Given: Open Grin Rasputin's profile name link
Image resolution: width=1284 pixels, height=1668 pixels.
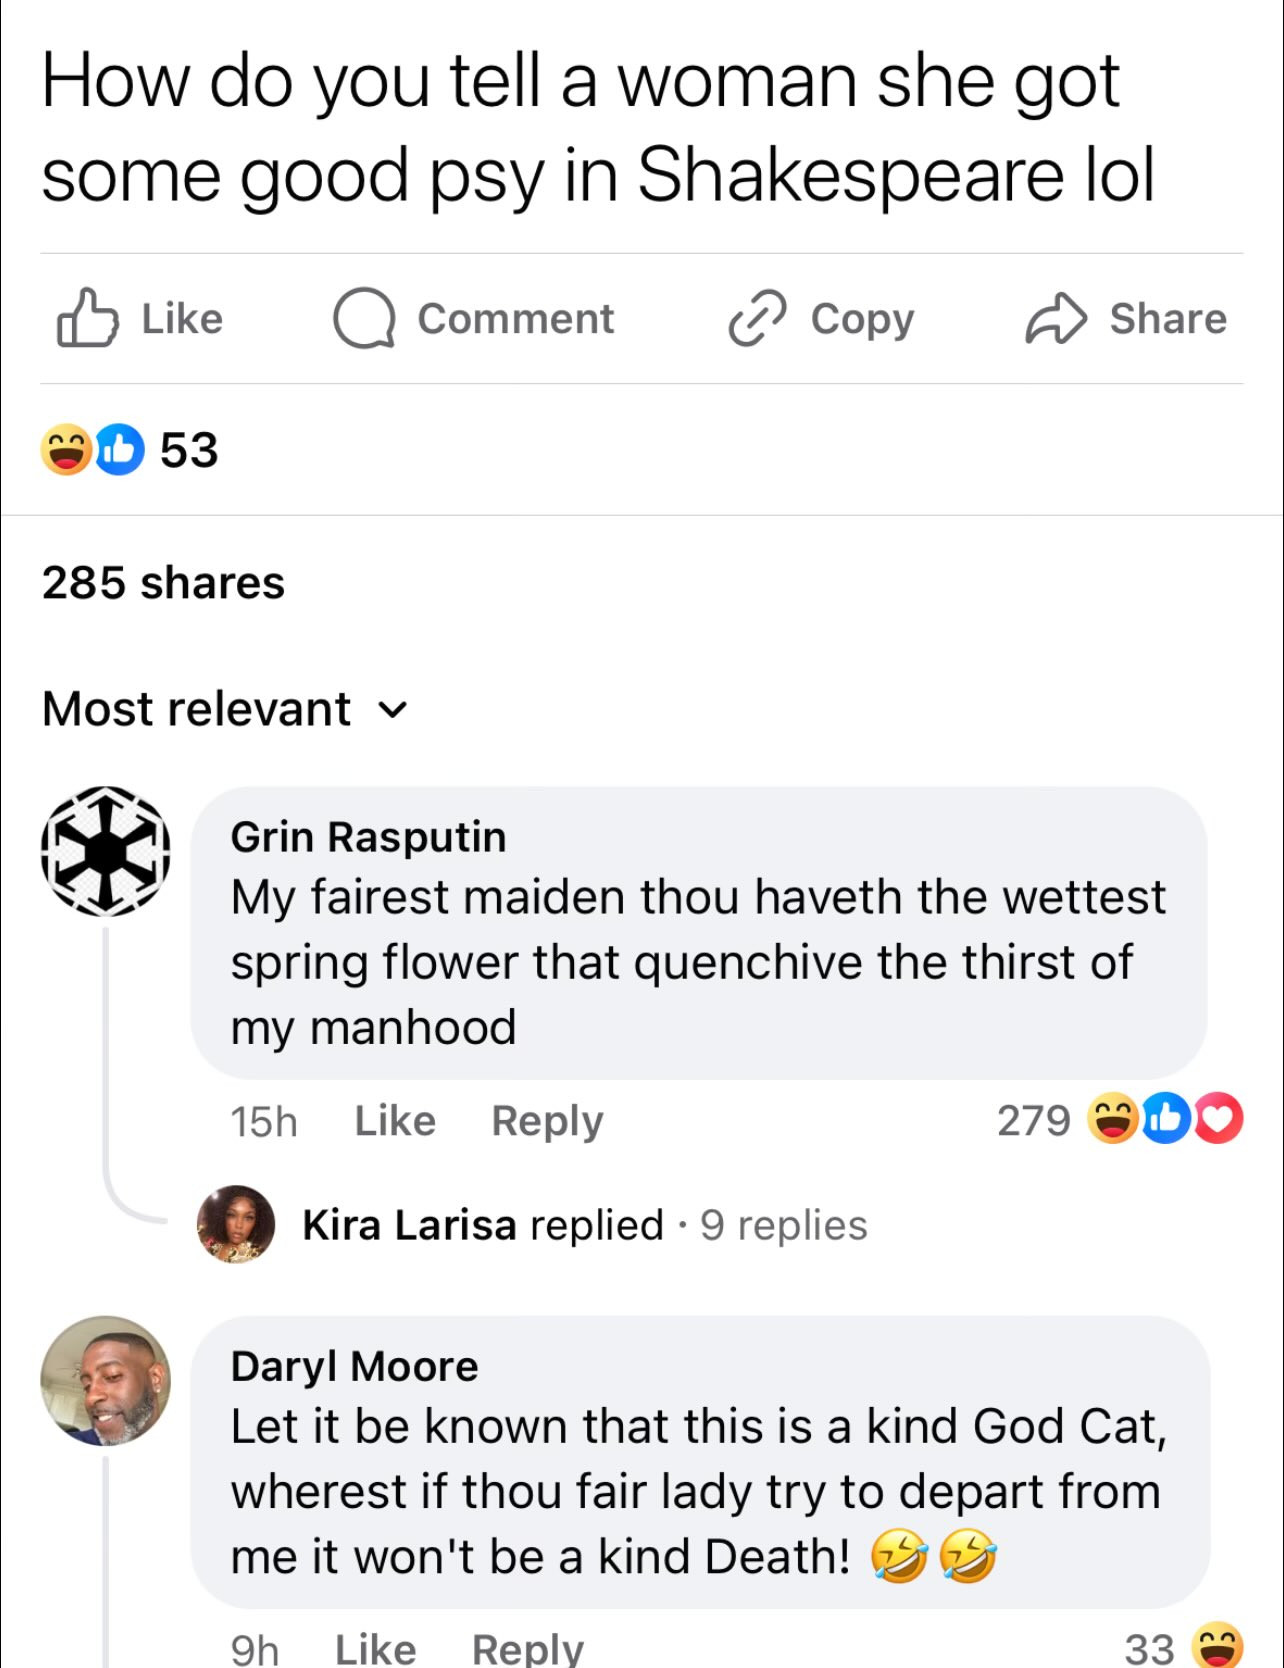Looking at the screenshot, I should [368, 837].
